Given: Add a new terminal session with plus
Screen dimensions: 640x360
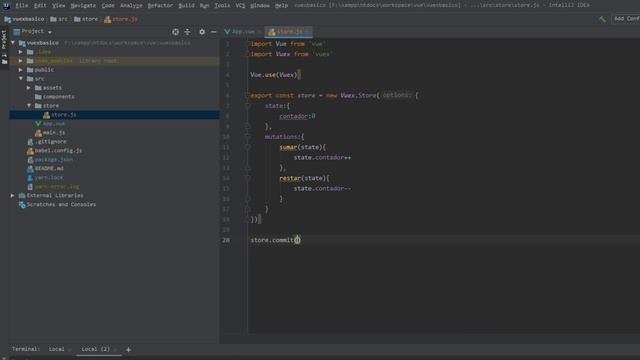Looking at the screenshot, I should 128,349.
